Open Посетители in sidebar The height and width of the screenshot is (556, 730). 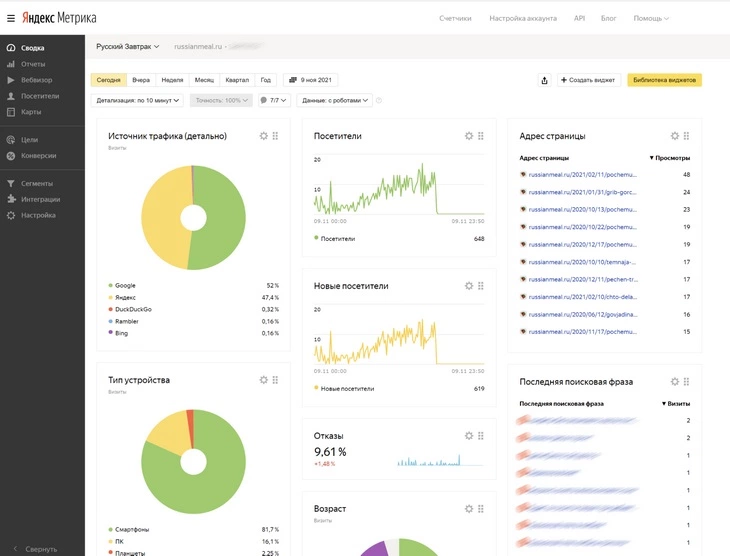[x=40, y=96]
